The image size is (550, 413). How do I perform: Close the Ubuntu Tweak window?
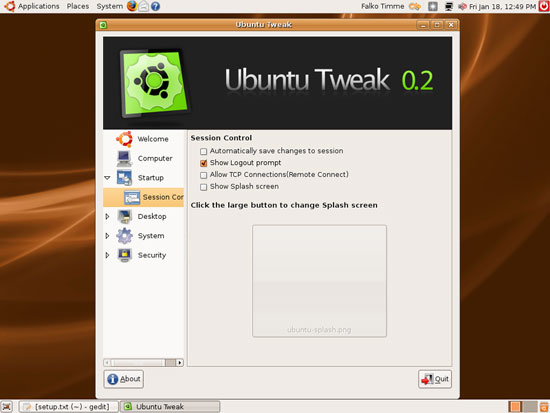(451, 25)
